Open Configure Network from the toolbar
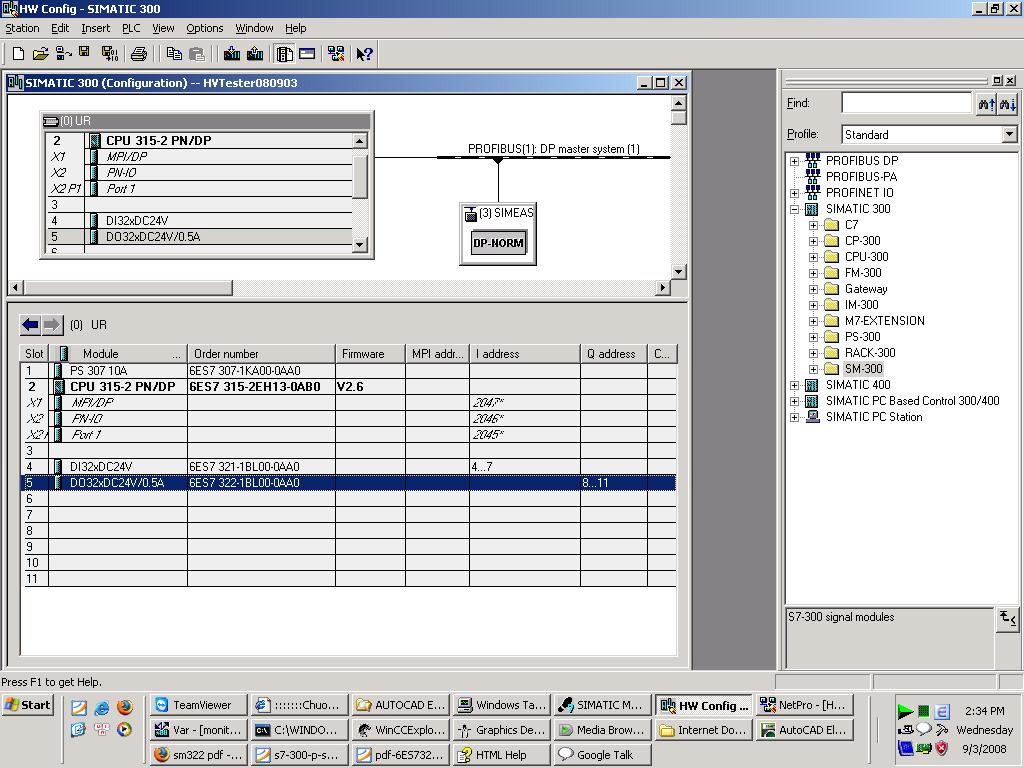 [x=336, y=54]
